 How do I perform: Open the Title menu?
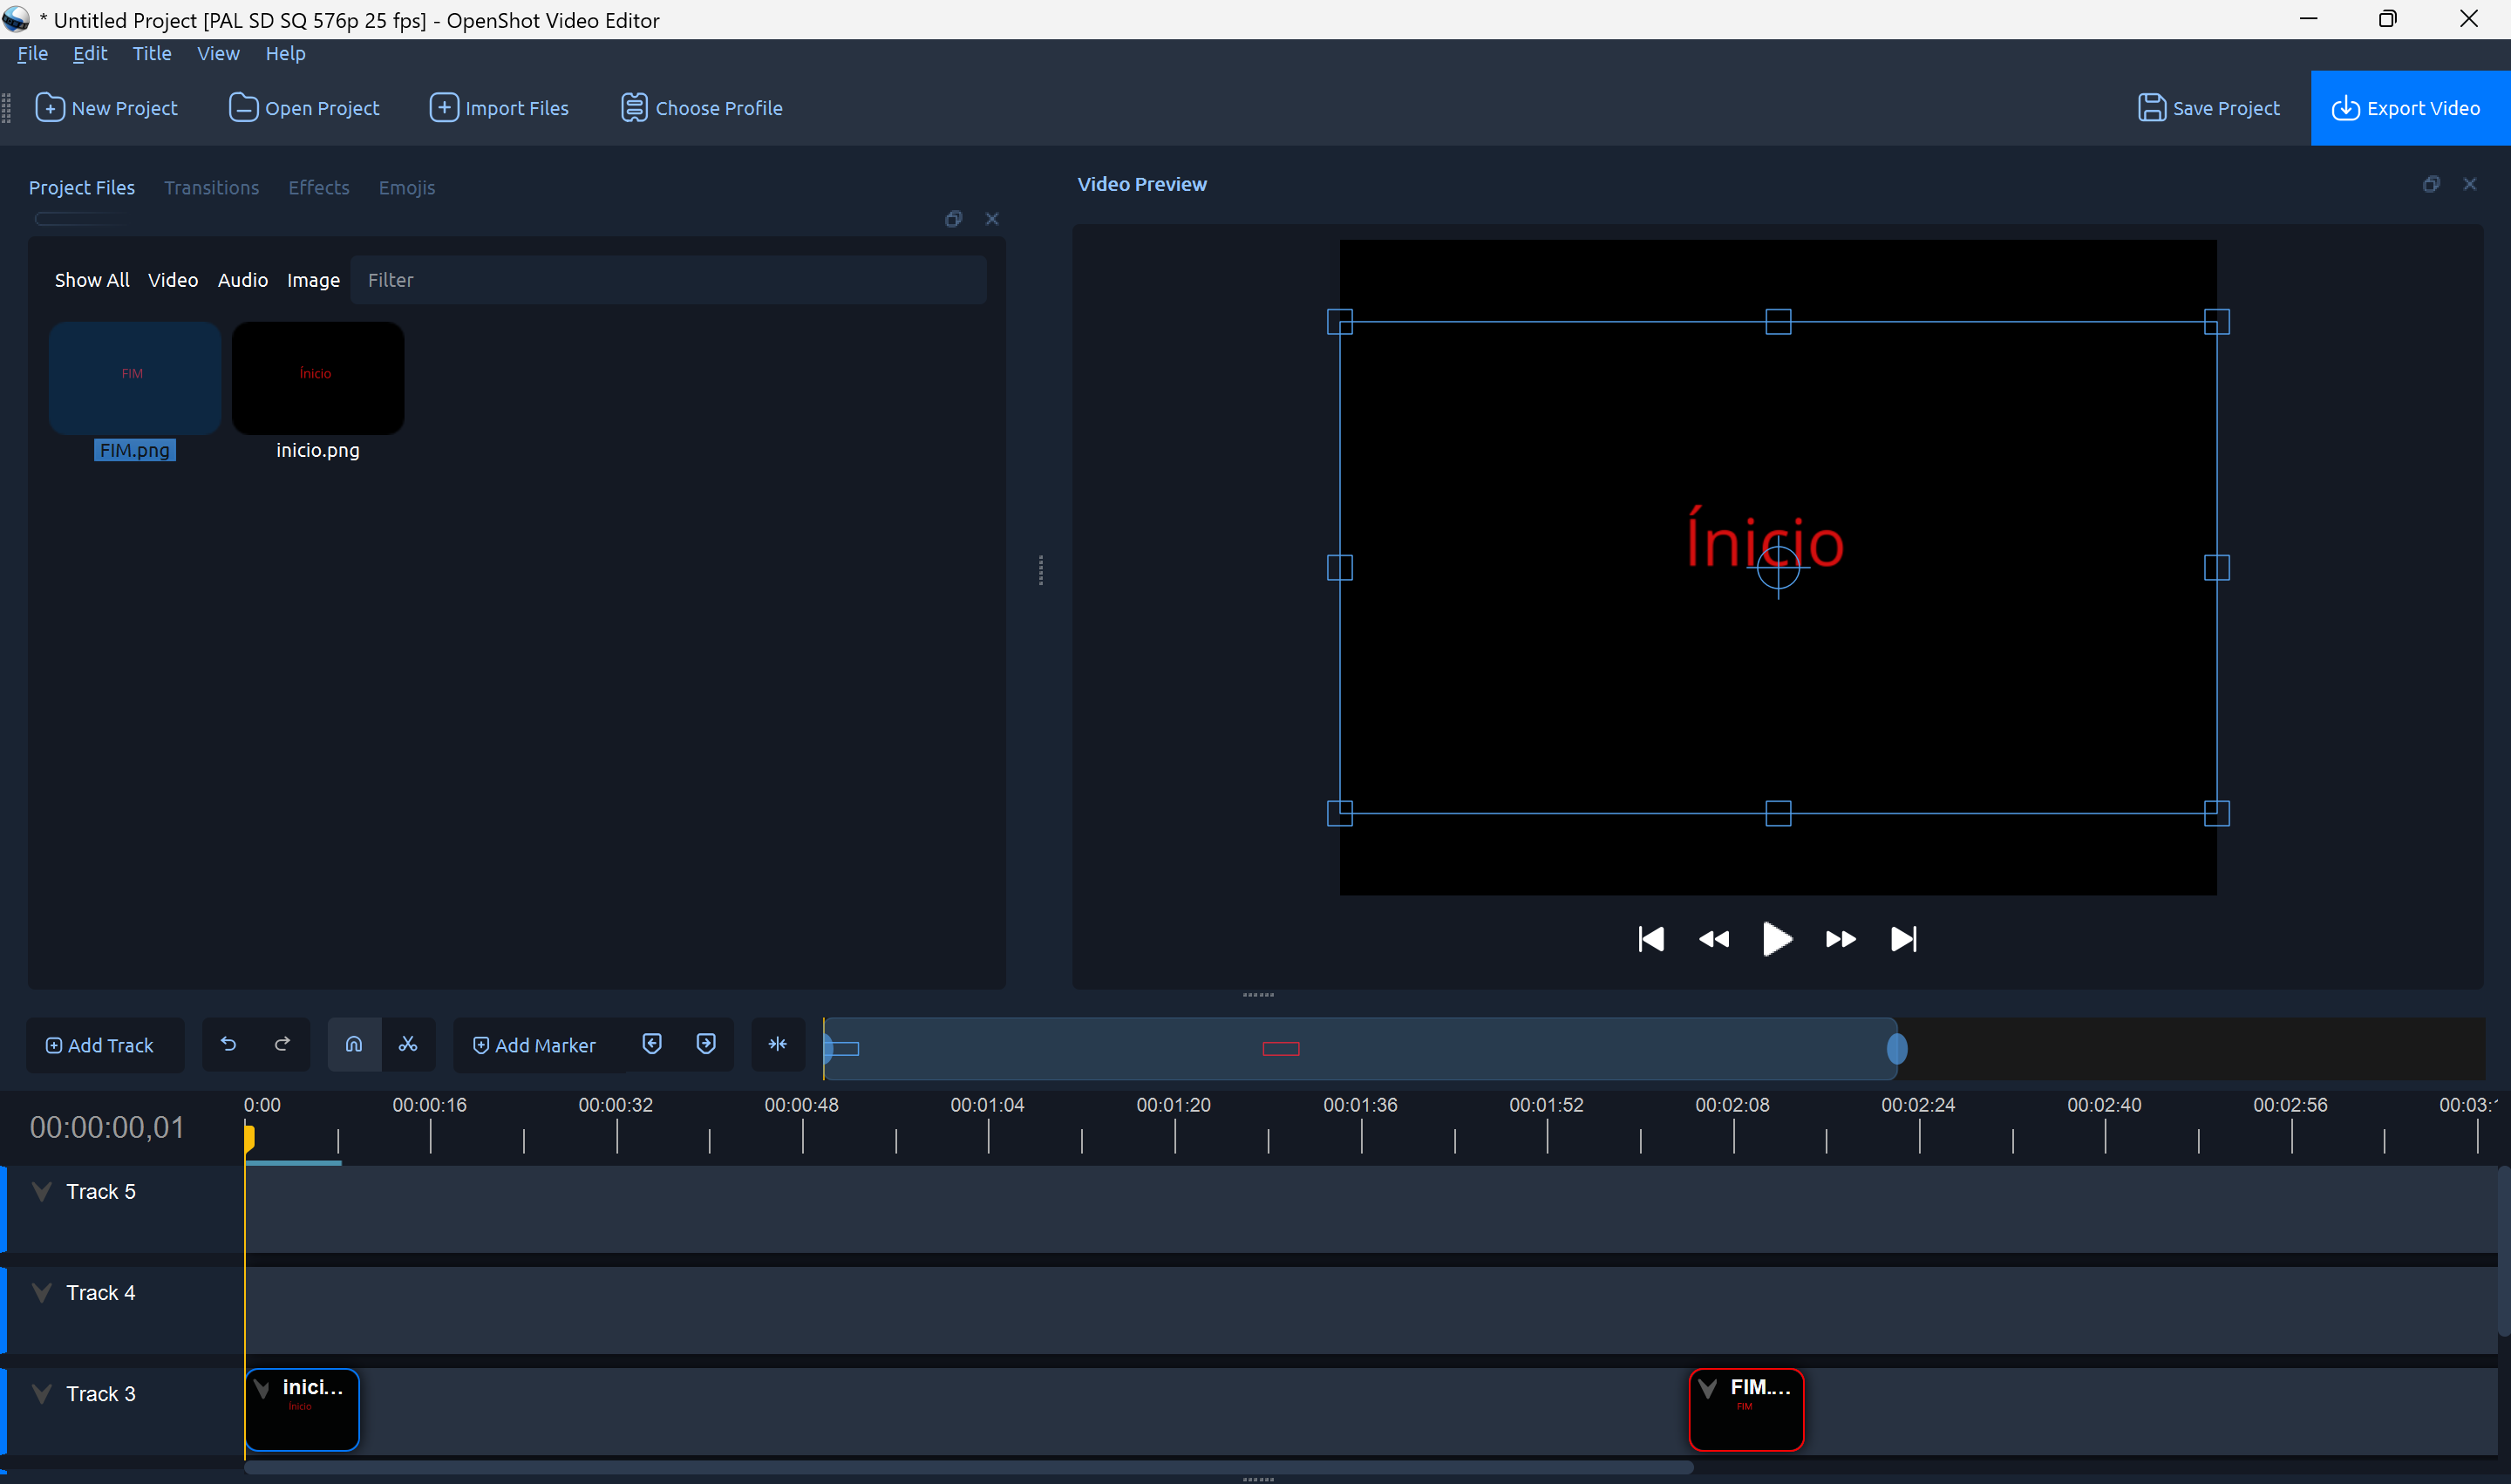click(x=152, y=54)
